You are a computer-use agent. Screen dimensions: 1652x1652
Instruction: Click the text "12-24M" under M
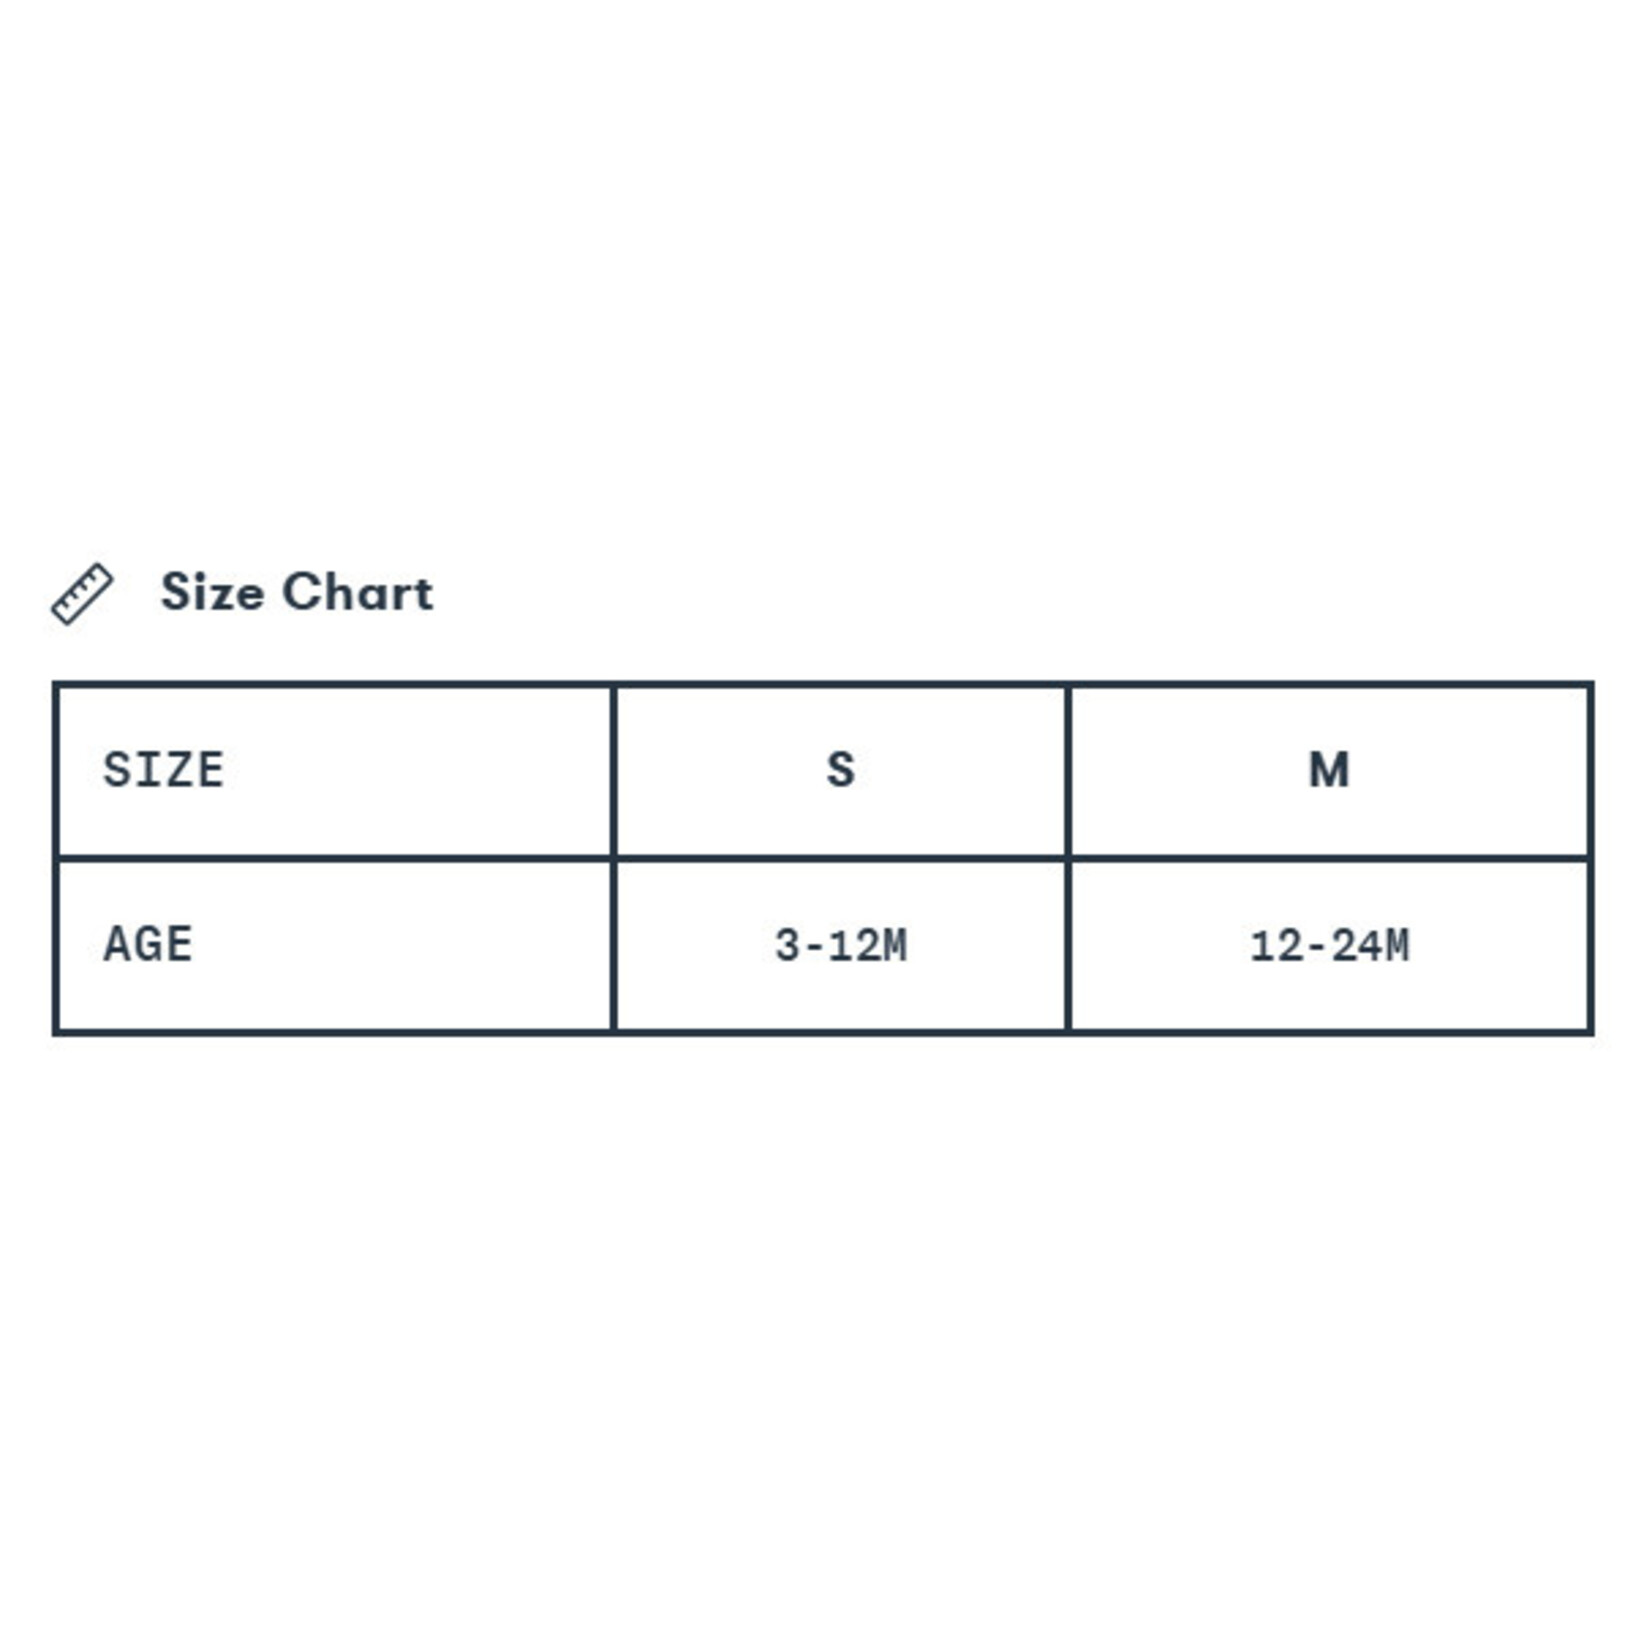[1330, 945]
